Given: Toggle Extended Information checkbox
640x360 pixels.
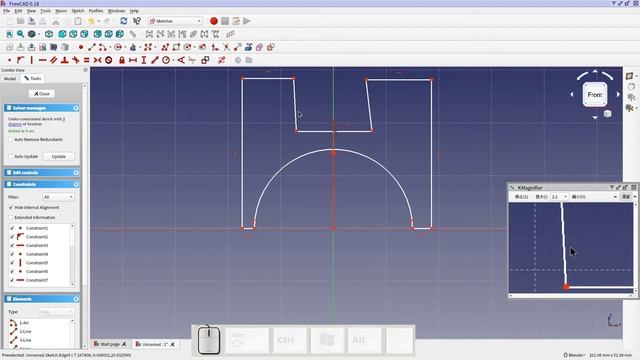Looking at the screenshot, I should tap(11, 217).
